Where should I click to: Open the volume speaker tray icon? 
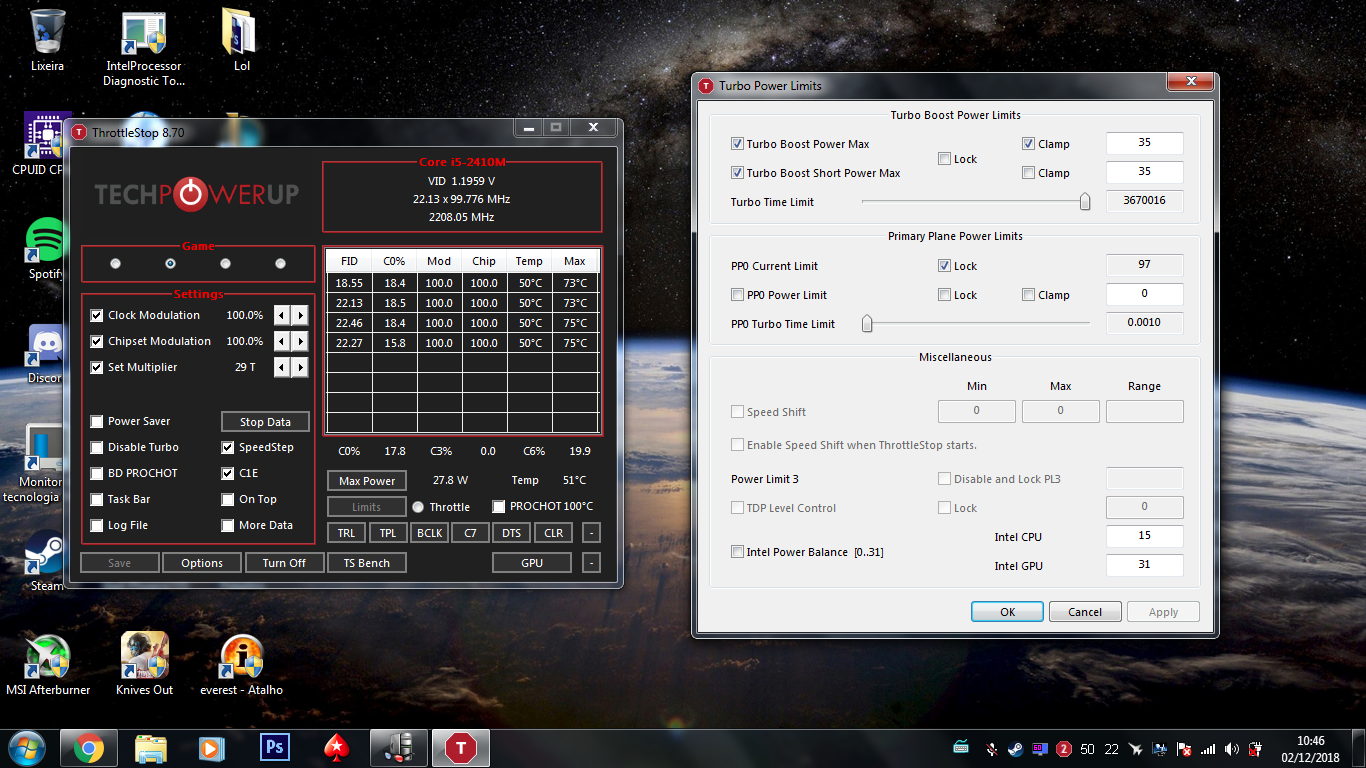tap(1232, 748)
